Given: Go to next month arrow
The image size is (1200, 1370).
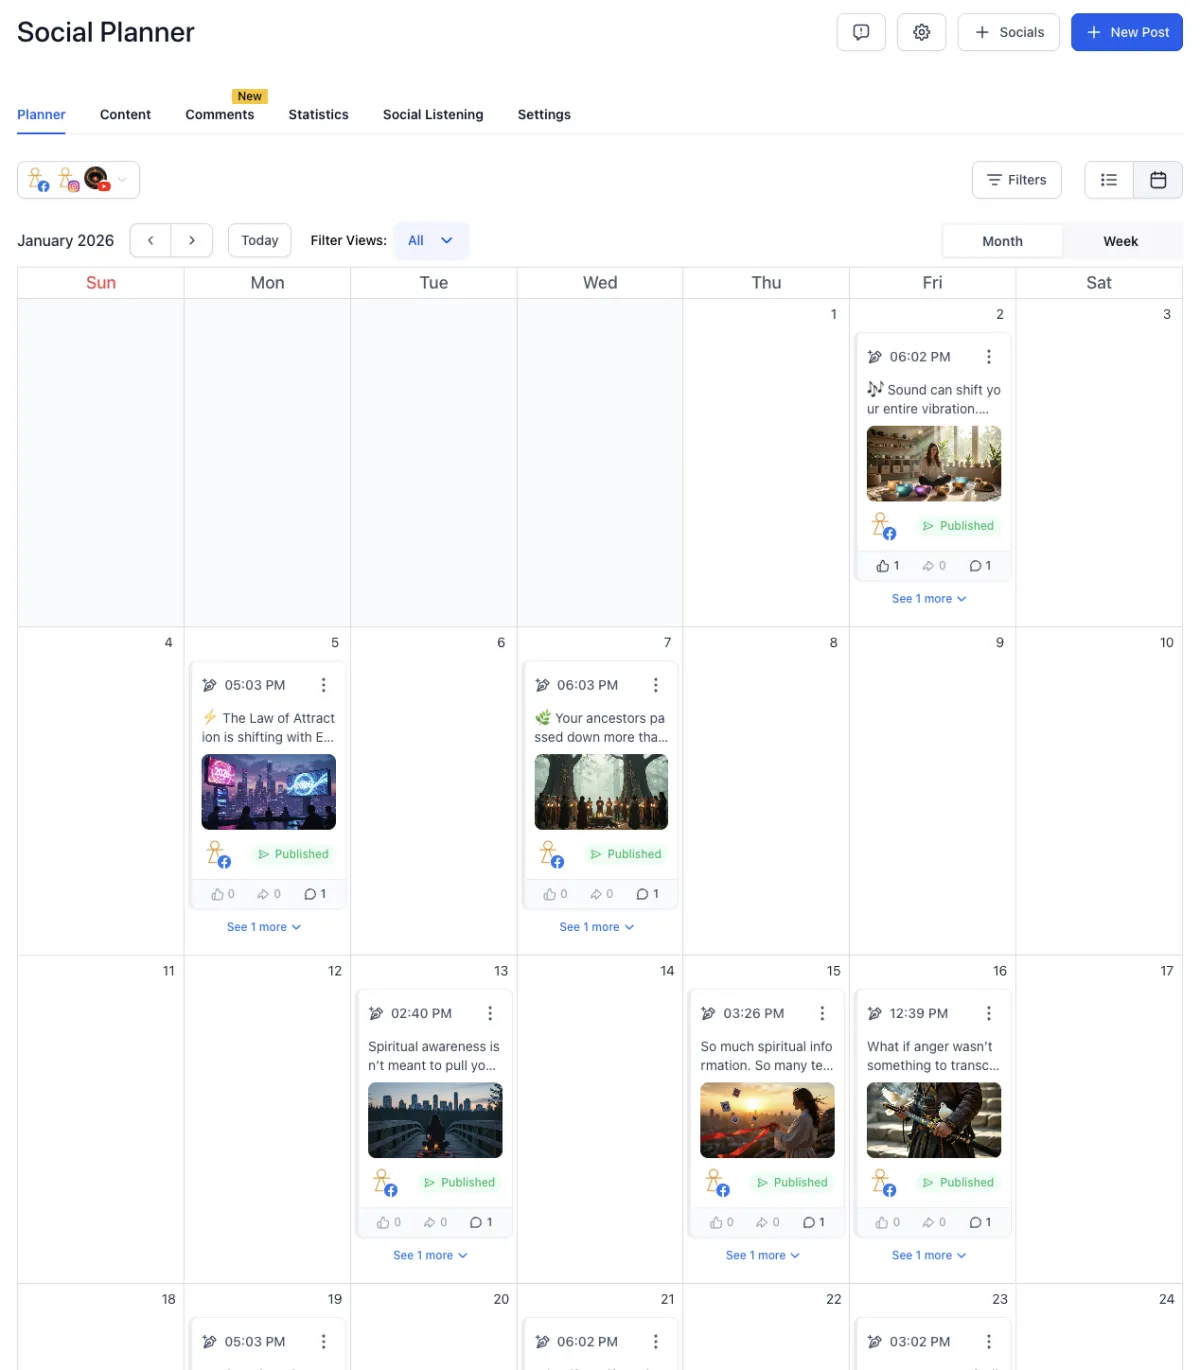Looking at the screenshot, I should pos(192,240).
